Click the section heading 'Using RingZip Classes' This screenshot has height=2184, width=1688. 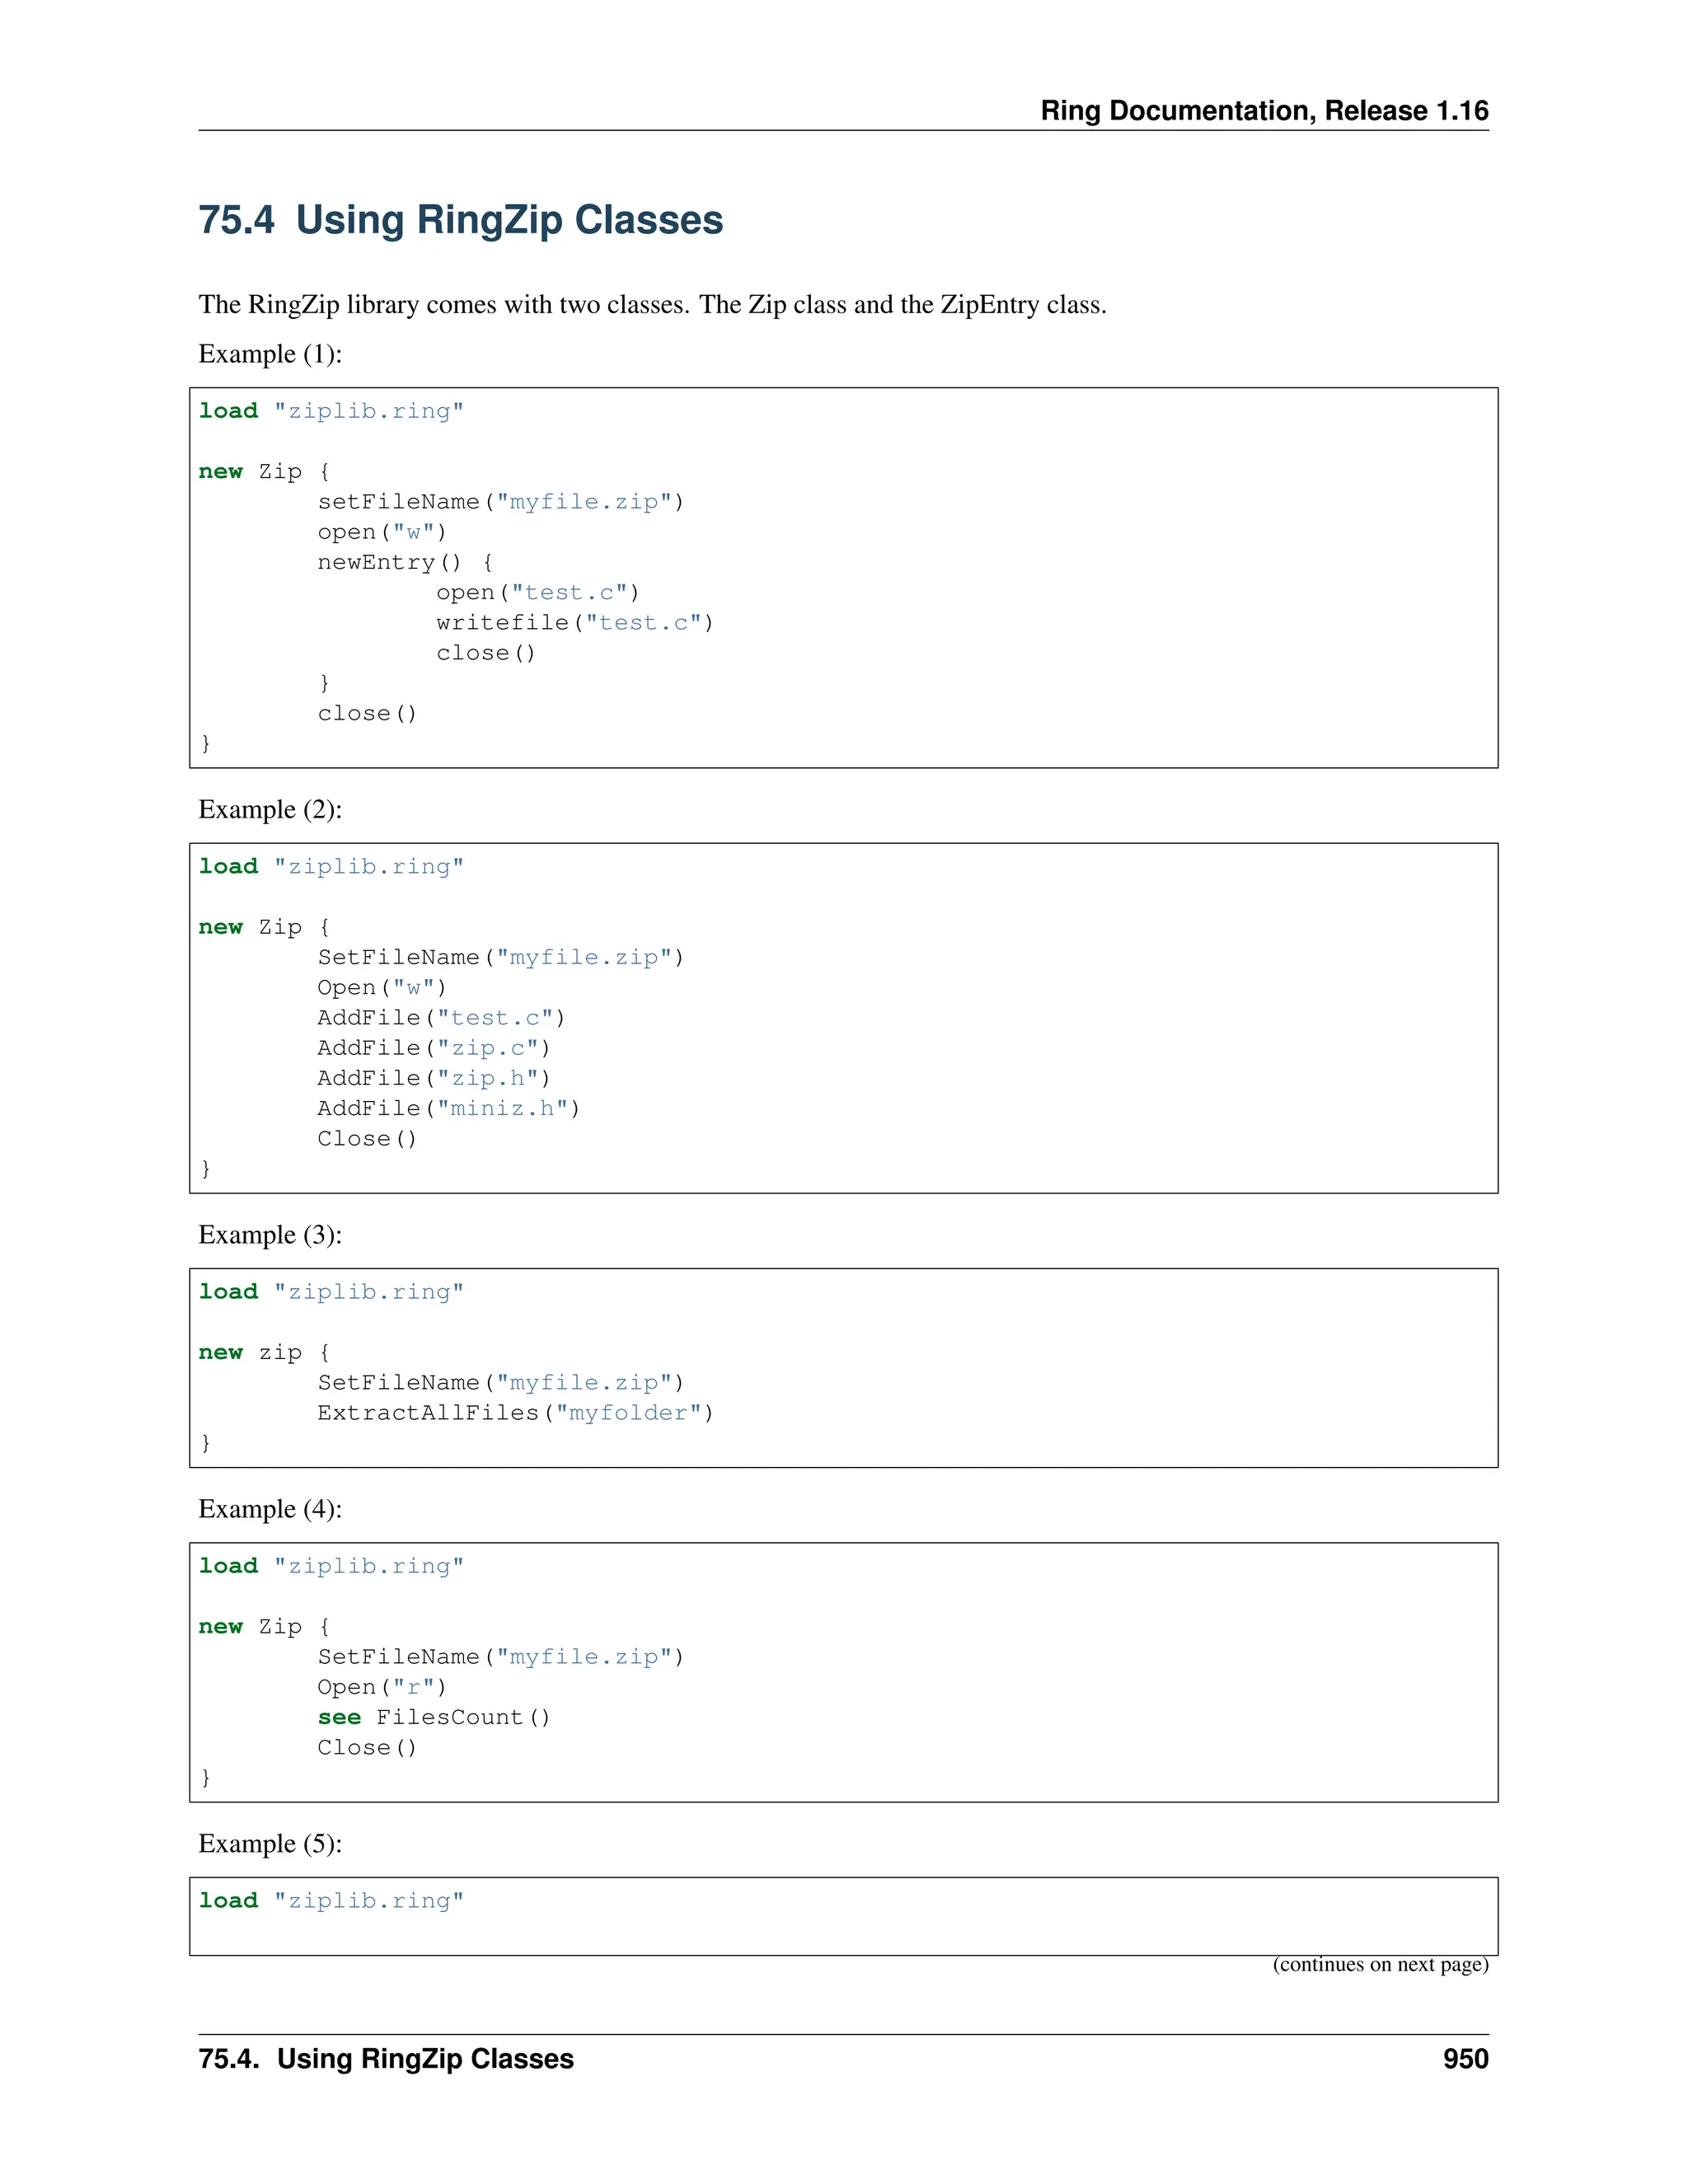coord(460,220)
